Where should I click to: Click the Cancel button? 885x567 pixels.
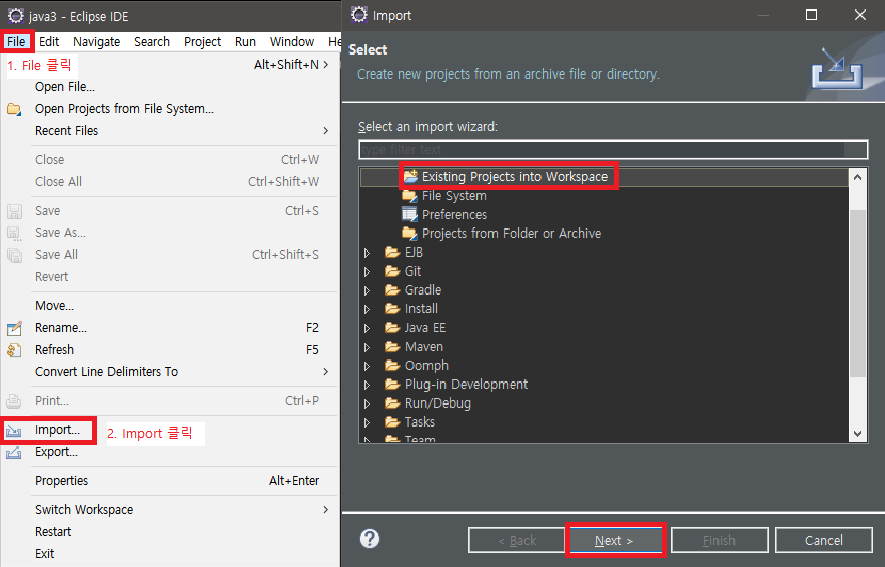(x=823, y=540)
